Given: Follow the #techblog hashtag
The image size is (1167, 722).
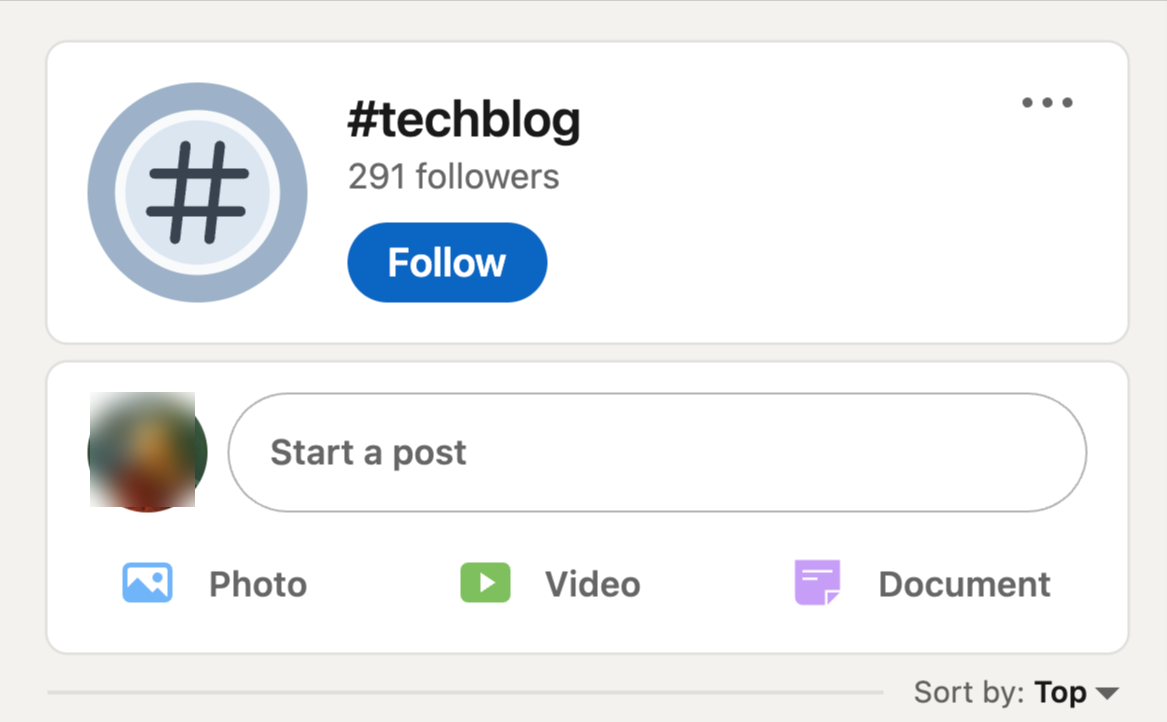Looking at the screenshot, I should (x=447, y=263).
